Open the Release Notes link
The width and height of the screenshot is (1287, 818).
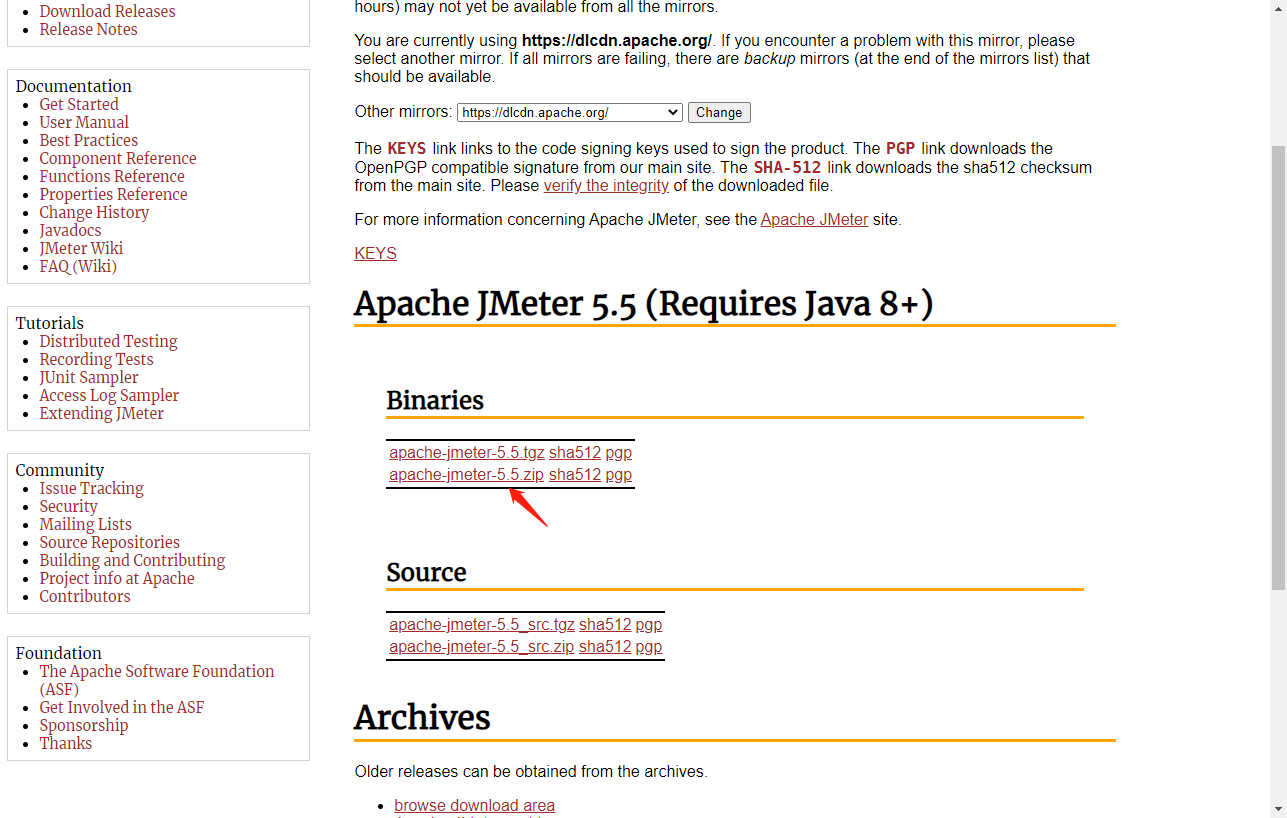click(x=88, y=29)
